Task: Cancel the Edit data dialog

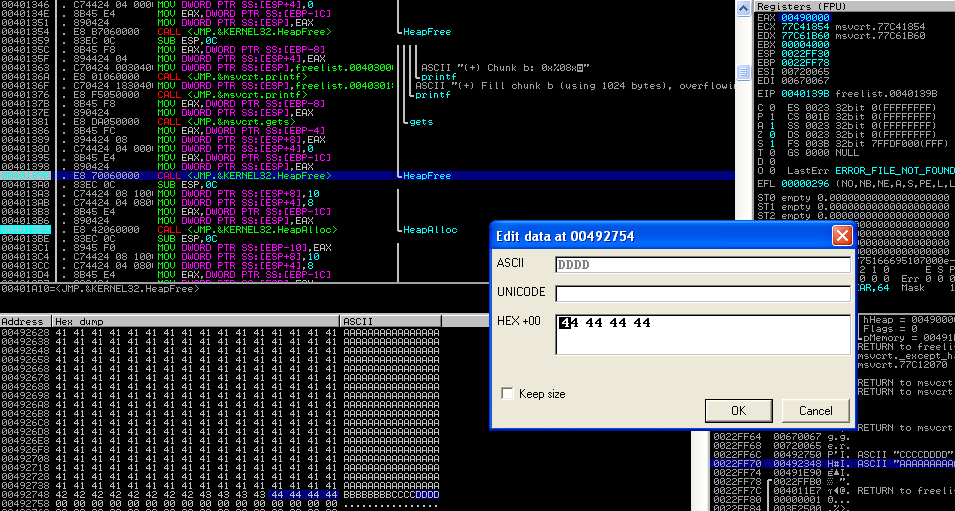Action: [x=815, y=411]
